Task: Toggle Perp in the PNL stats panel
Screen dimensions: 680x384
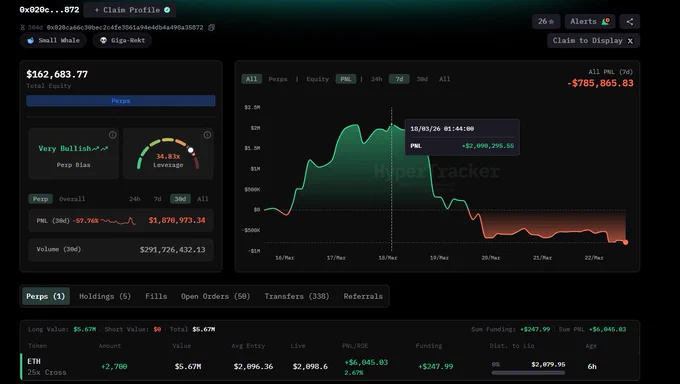Action: click(40, 199)
